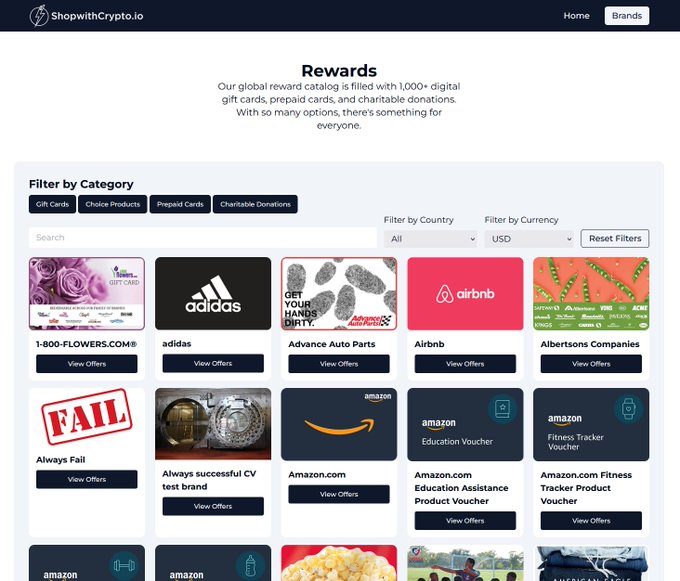
Task: Filter by Charitable Donations category
Action: coord(255,204)
